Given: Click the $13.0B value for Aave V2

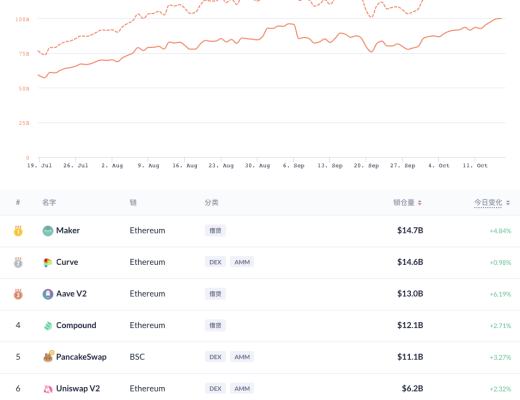Looking at the screenshot, I should point(410,294).
